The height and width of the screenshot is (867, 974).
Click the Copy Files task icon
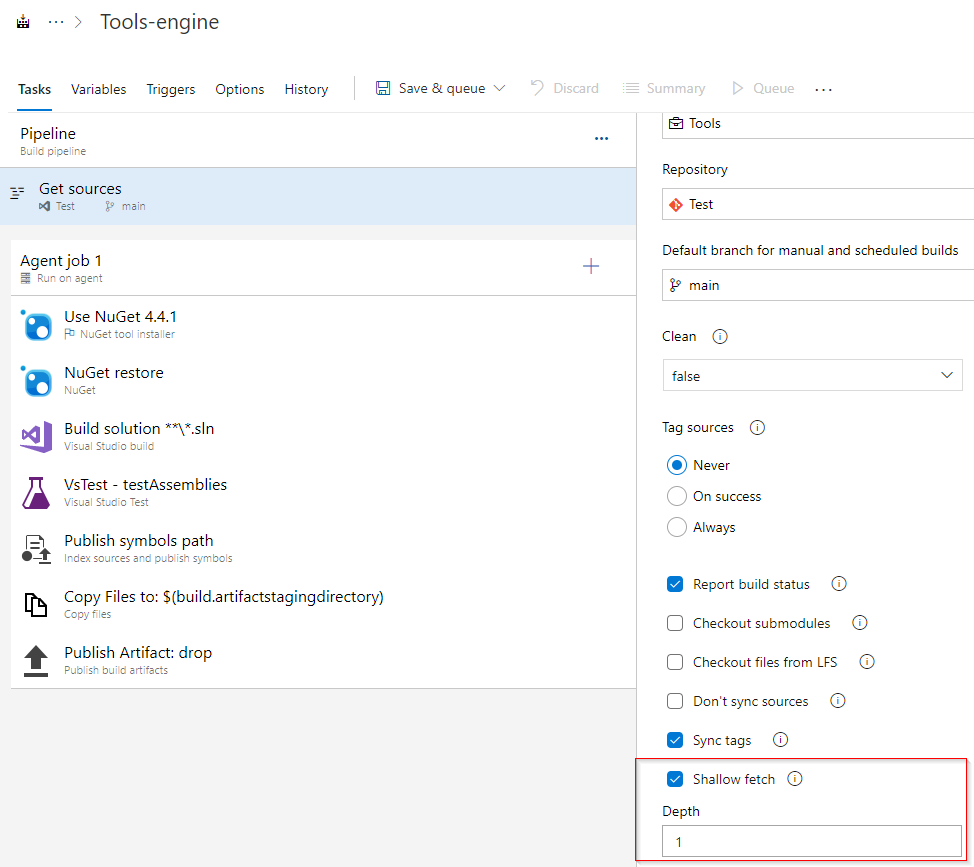35,605
